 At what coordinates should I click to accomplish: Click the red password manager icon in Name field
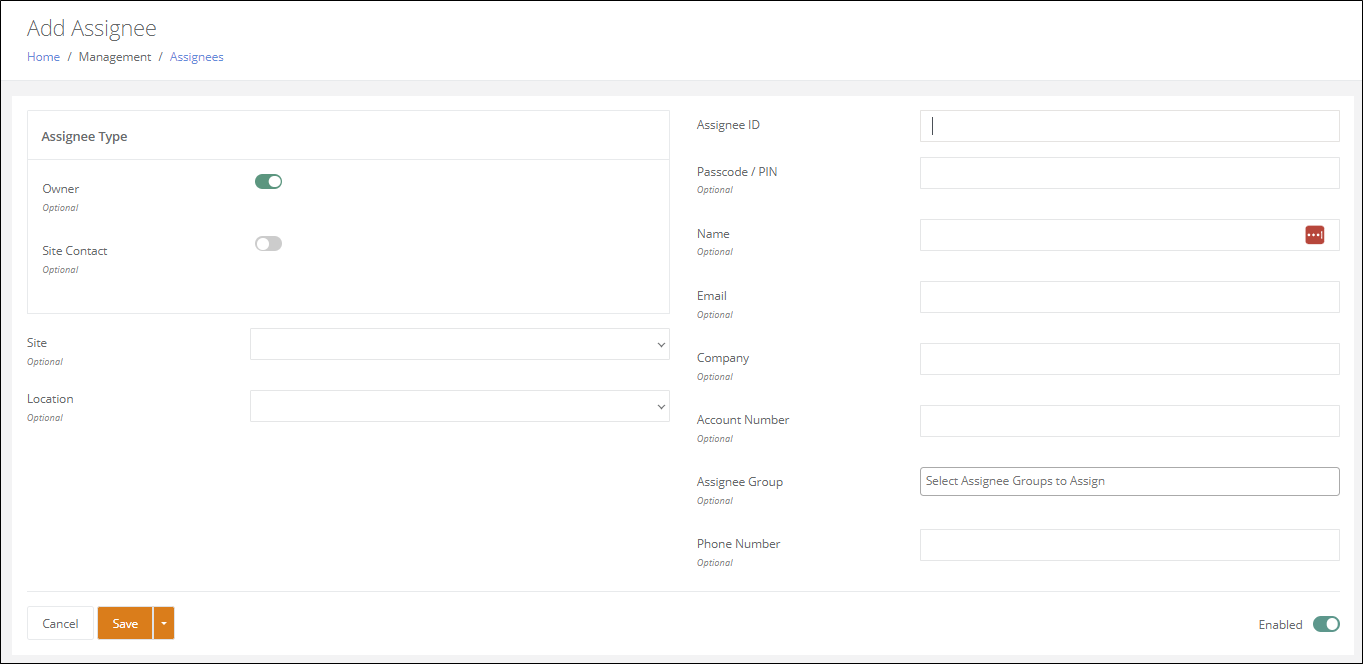[x=1314, y=234]
